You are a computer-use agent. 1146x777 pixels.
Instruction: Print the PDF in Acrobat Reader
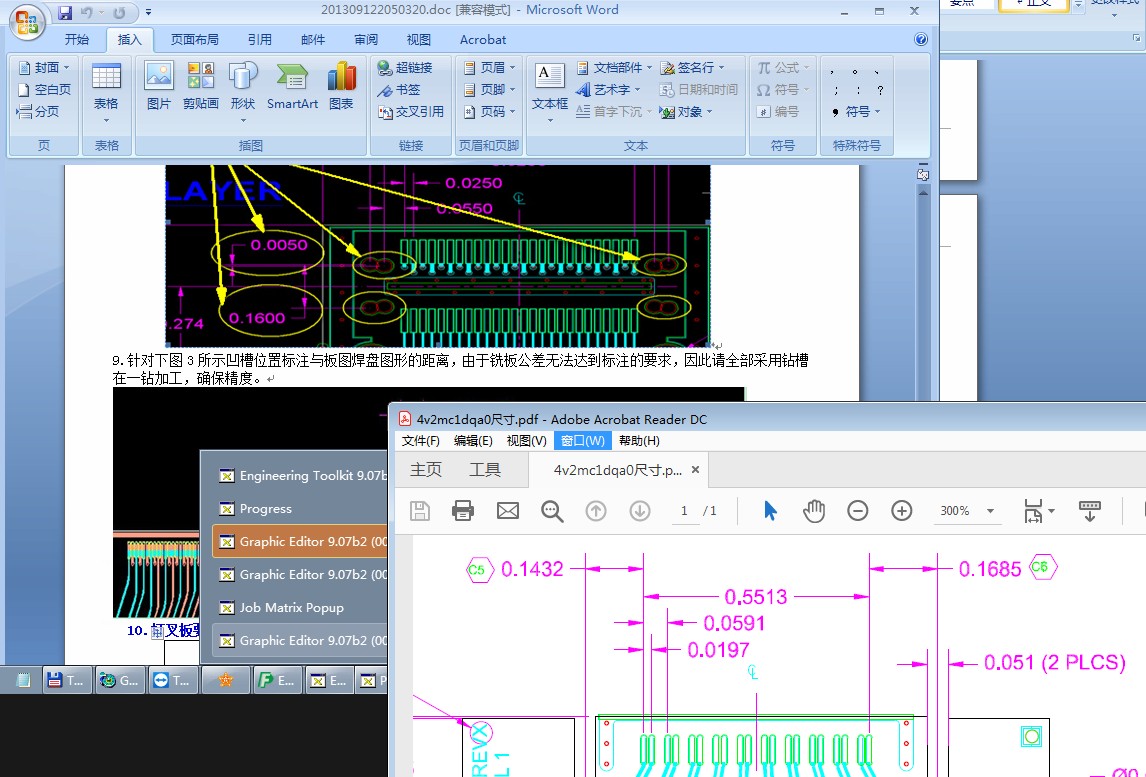pyautogui.click(x=463, y=511)
